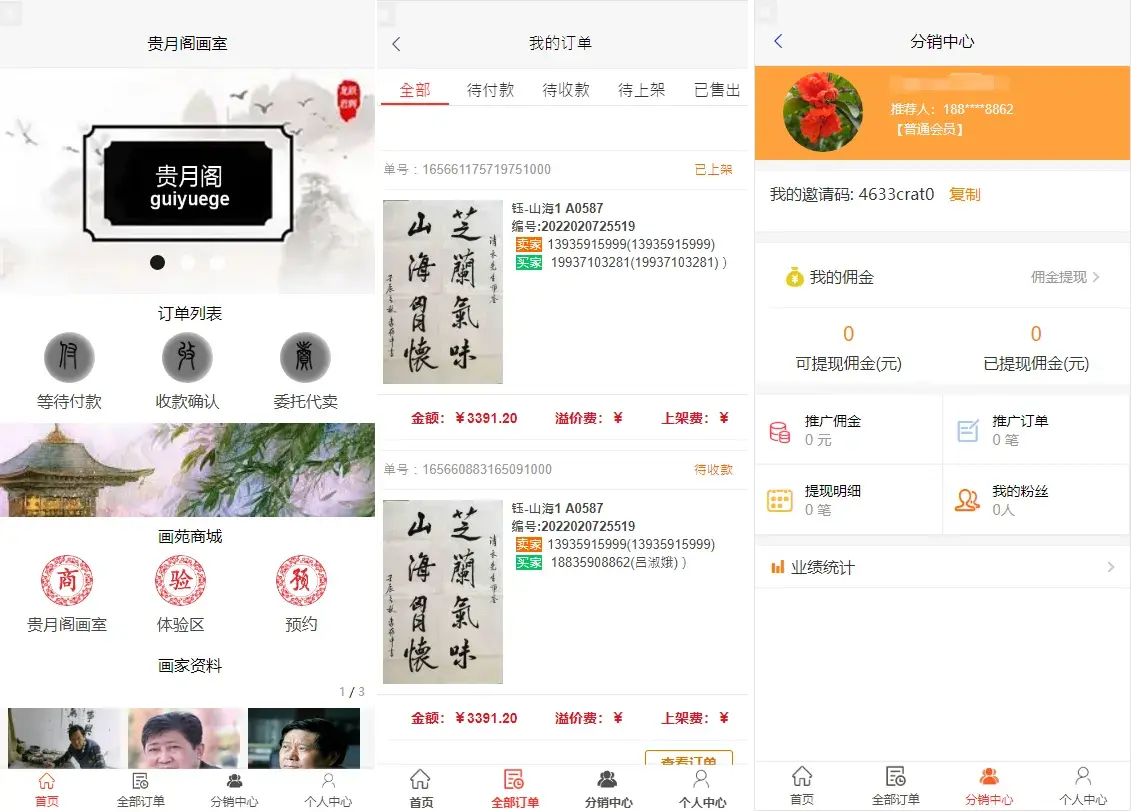Open 个人中心 in left screen bottom bar
Screen dimensions: 1131x812
(x=328, y=790)
